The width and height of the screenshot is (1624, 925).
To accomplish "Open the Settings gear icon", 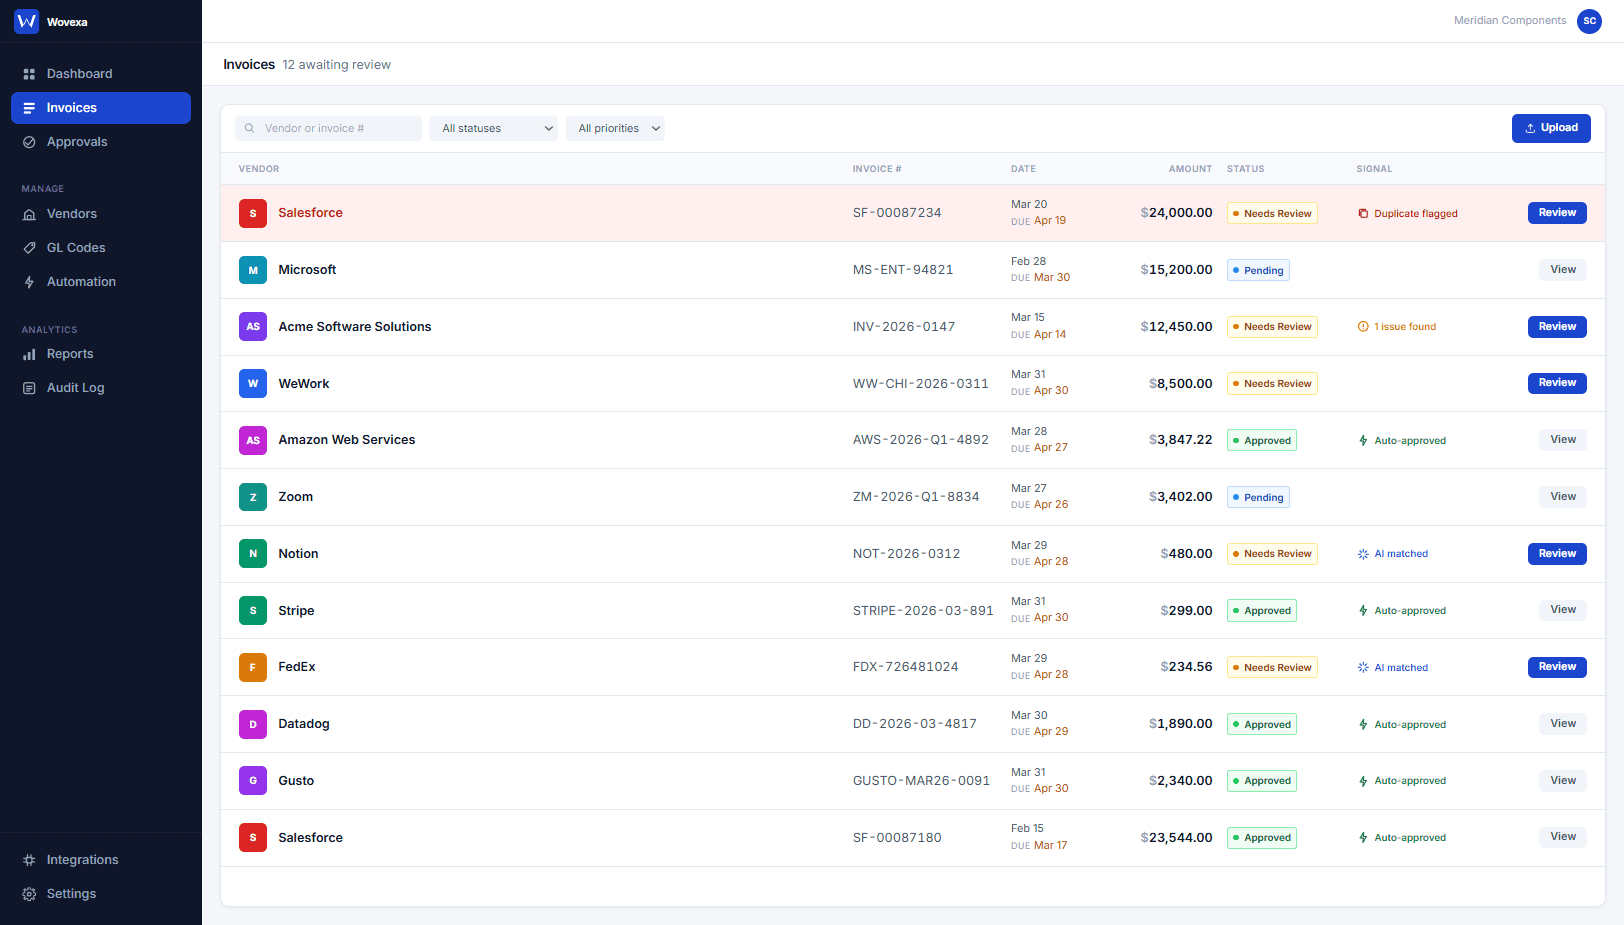I will tap(28, 893).
